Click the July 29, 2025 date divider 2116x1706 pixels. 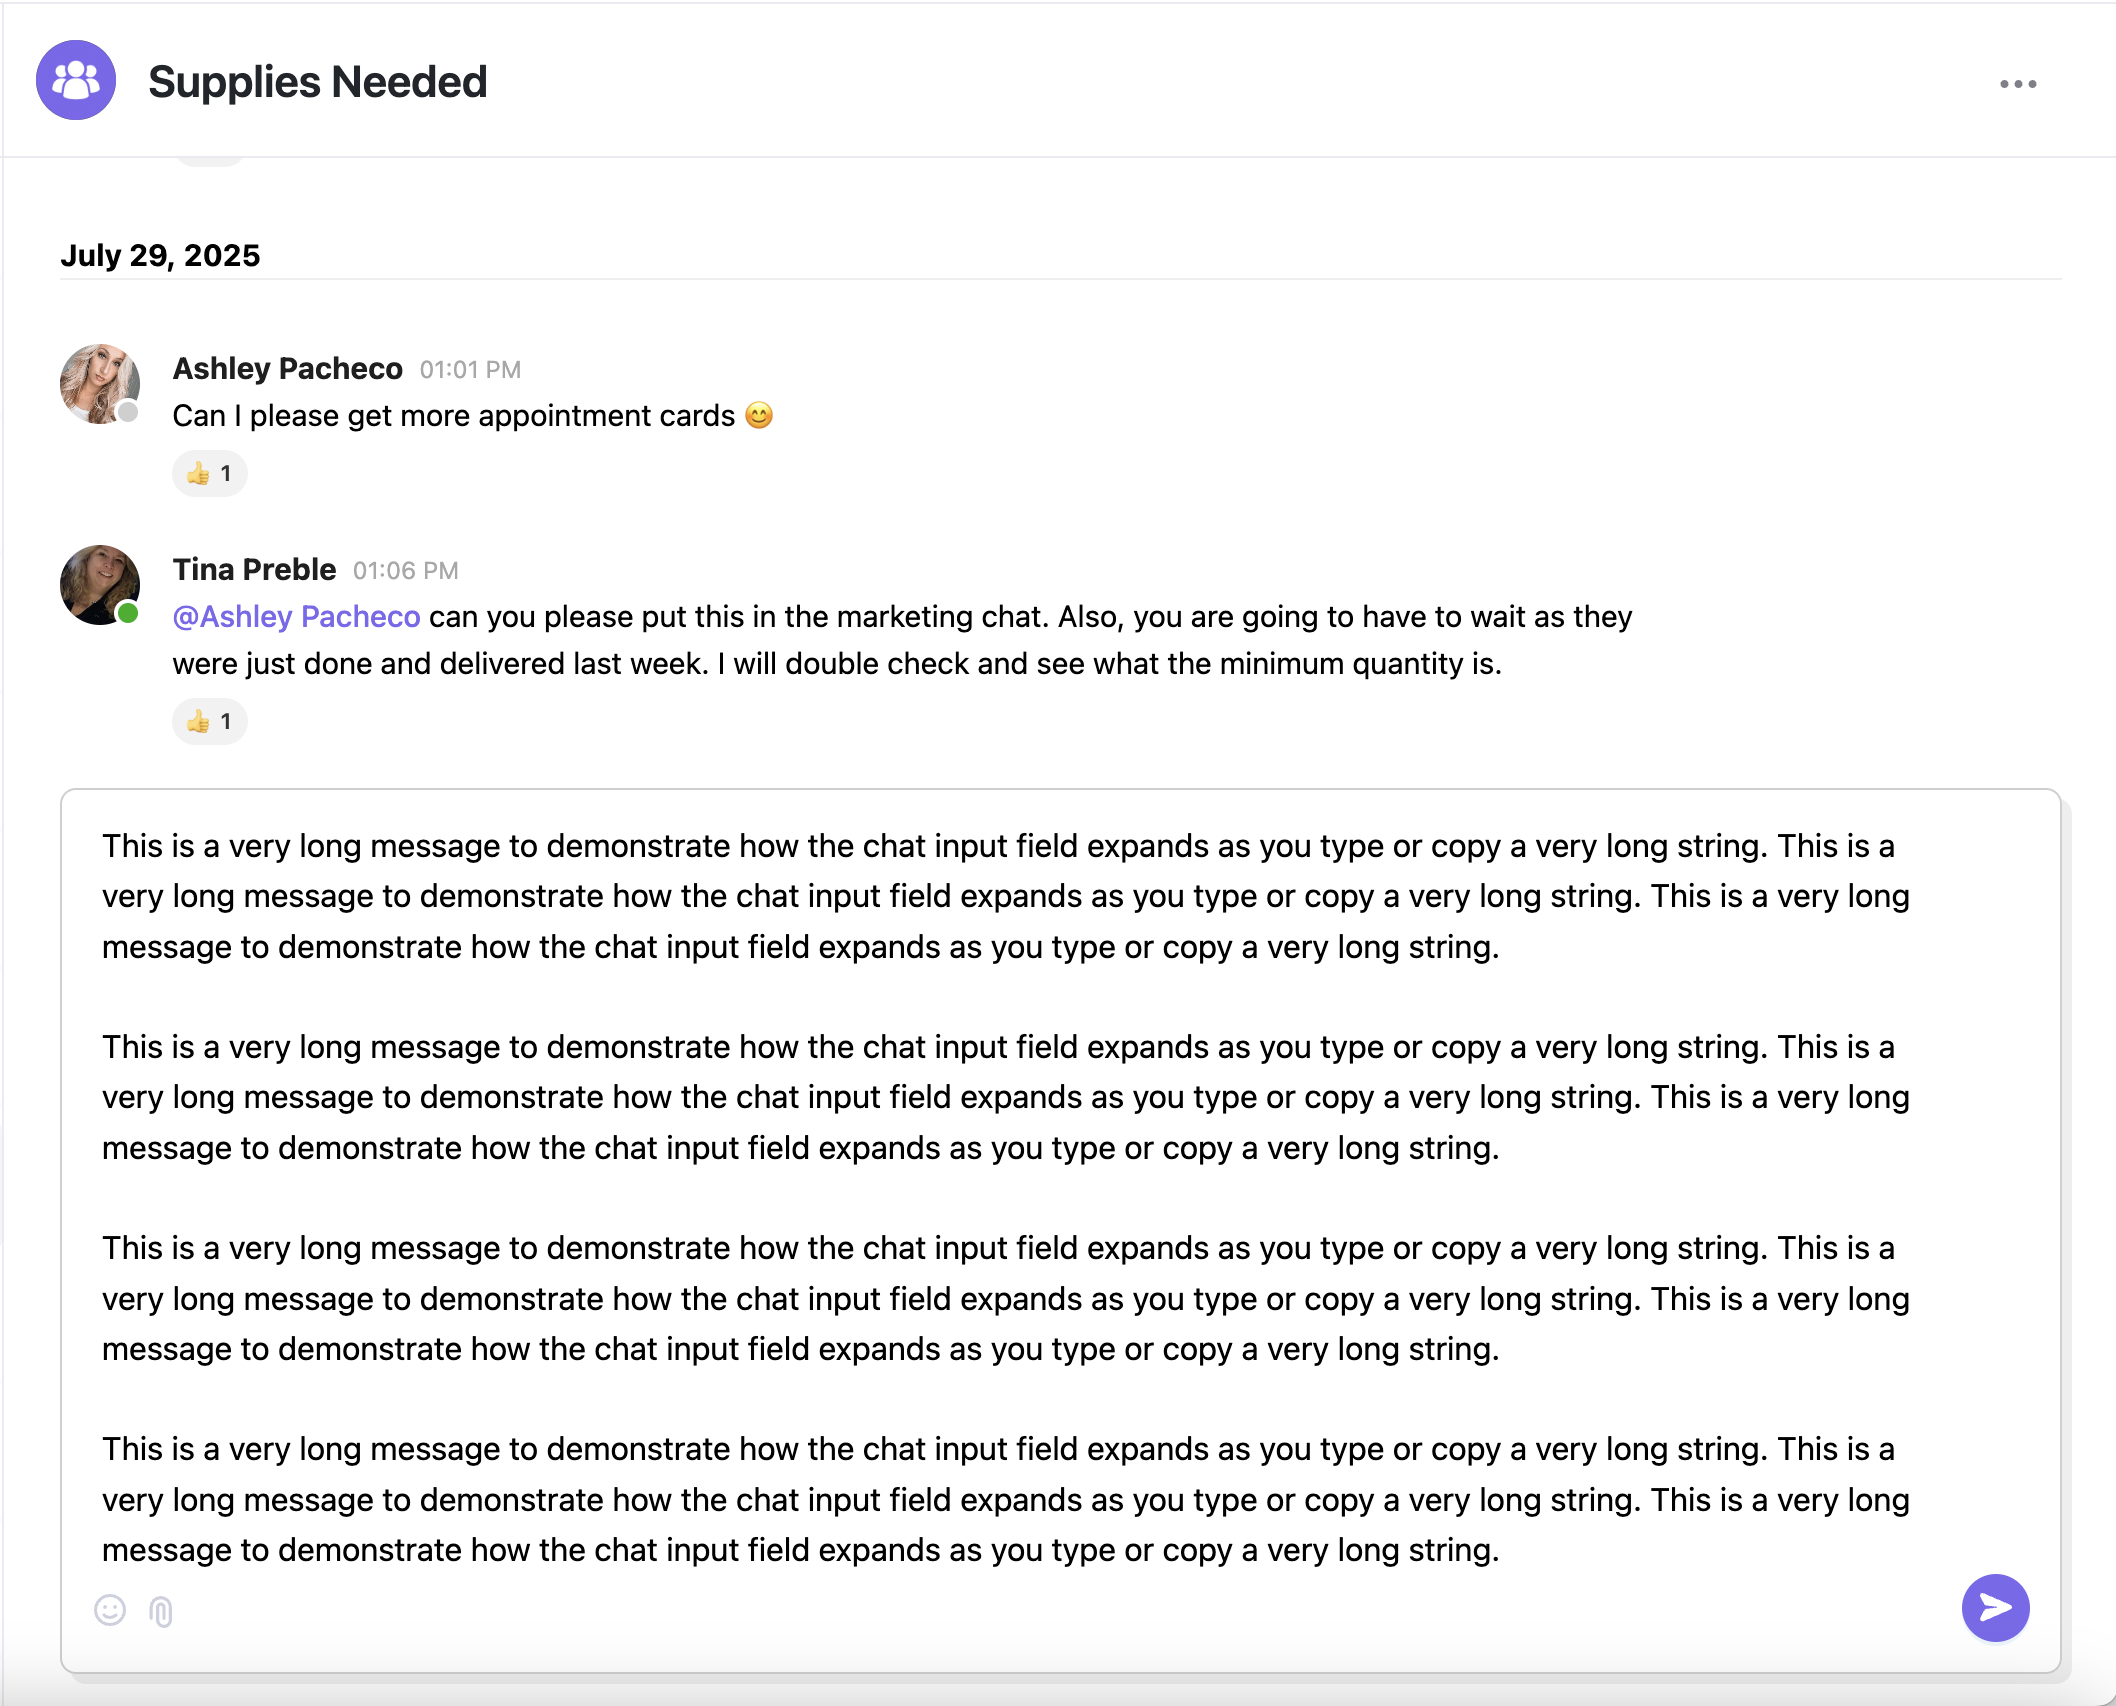[x=160, y=255]
